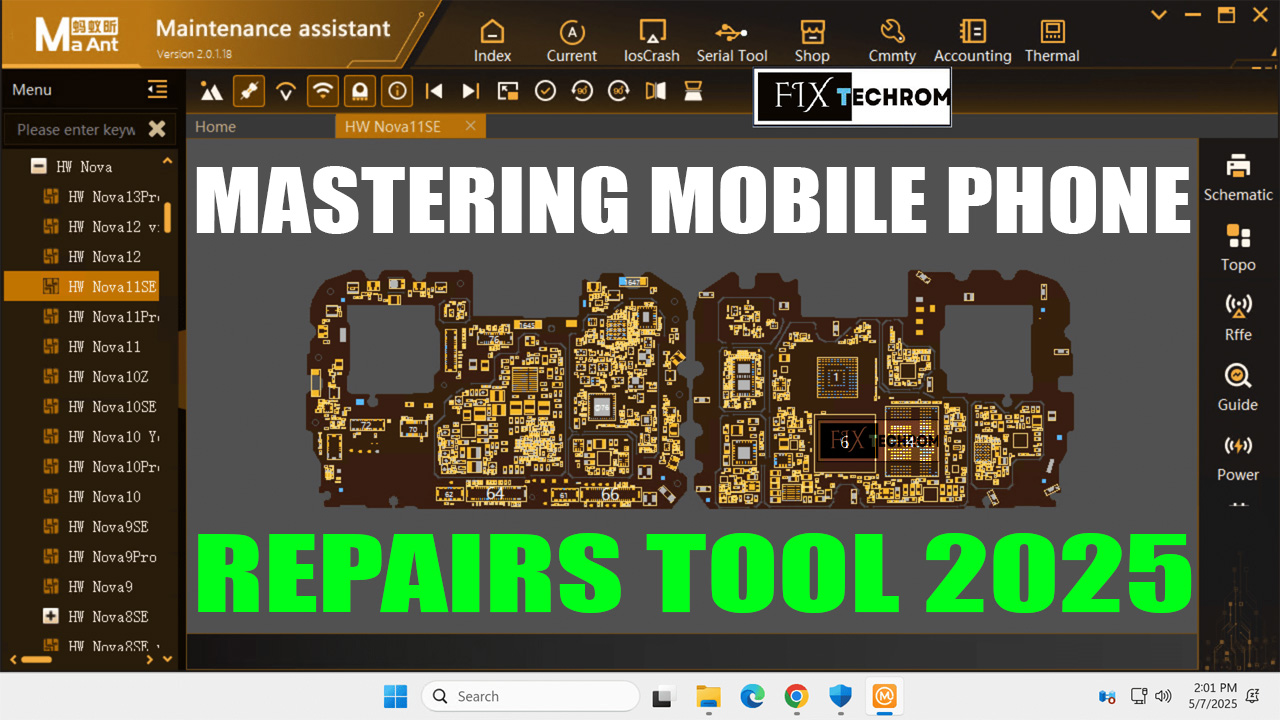Collapse the HW Nova tree group
The height and width of the screenshot is (720, 1280).
[39, 166]
